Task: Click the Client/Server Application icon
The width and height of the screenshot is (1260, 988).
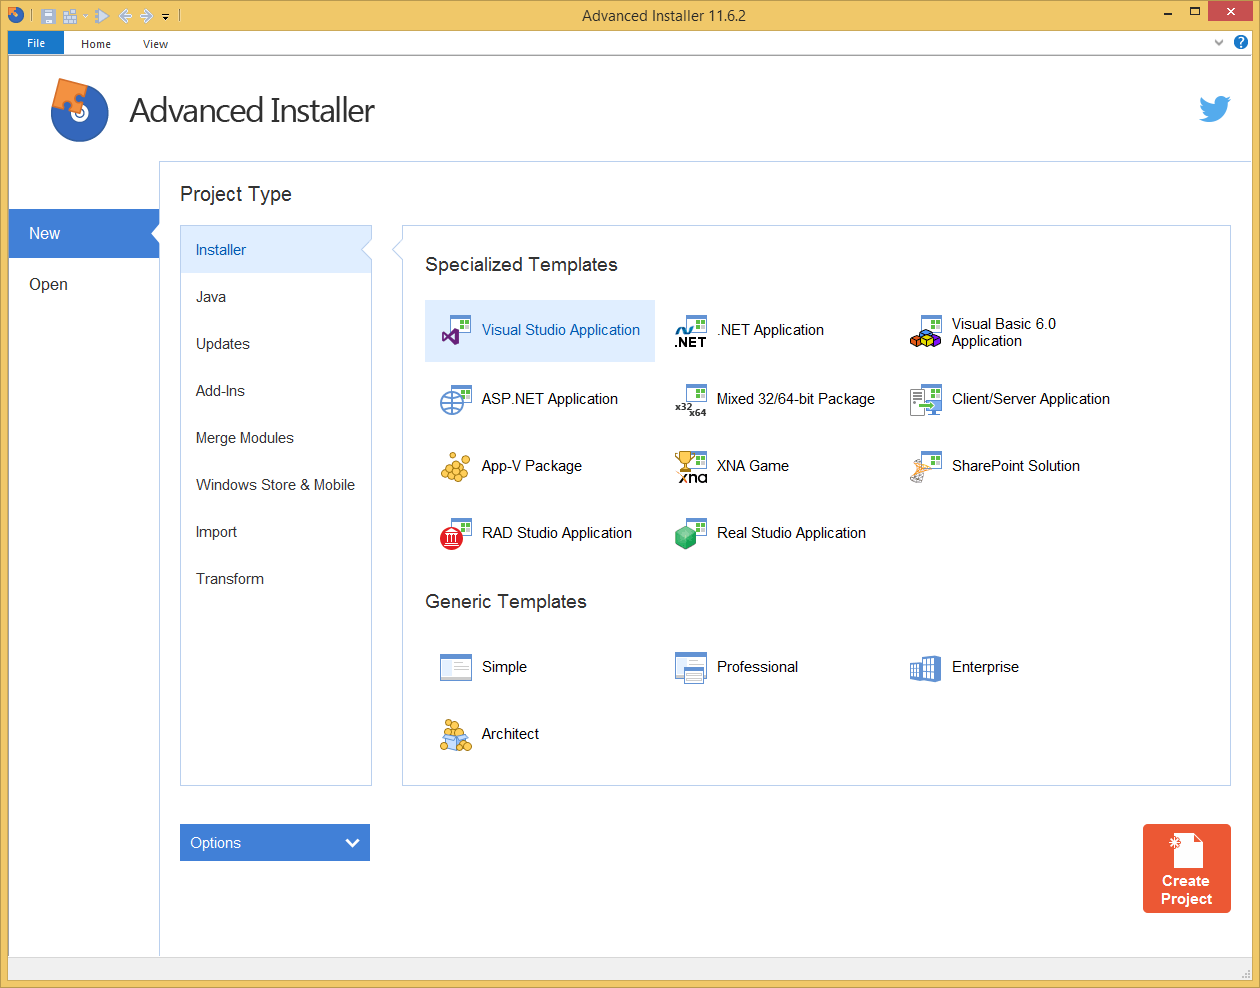Action: (926, 400)
